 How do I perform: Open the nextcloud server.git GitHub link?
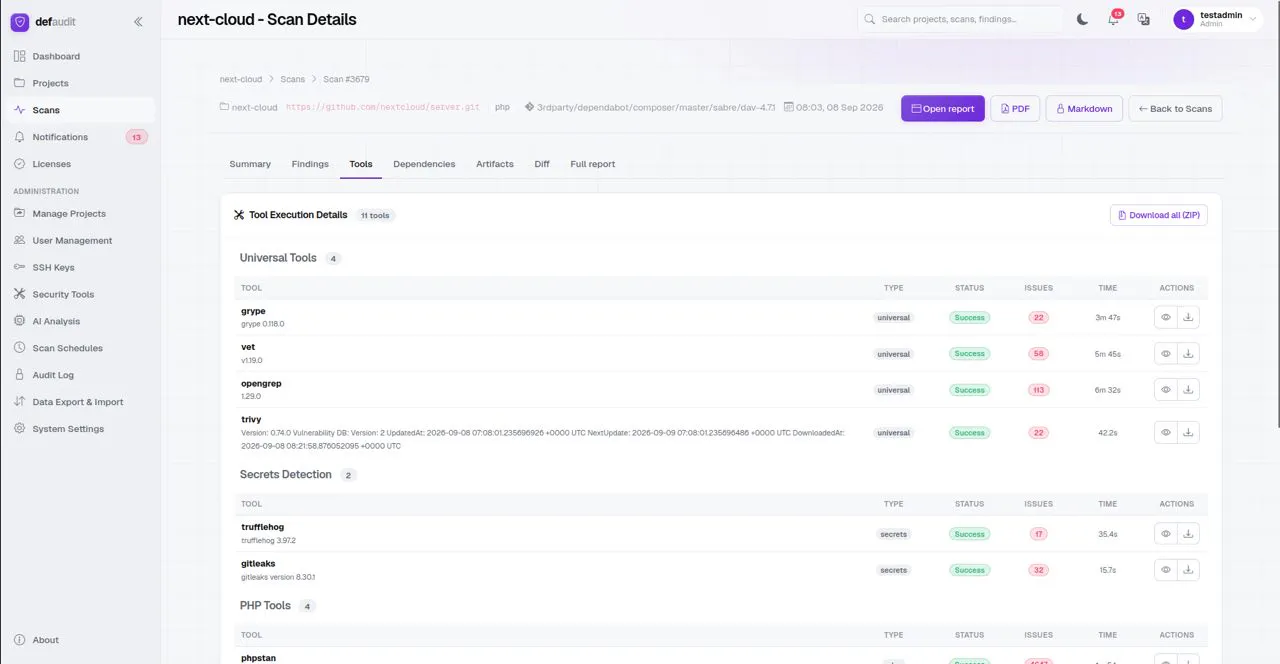pyautogui.click(x=383, y=107)
